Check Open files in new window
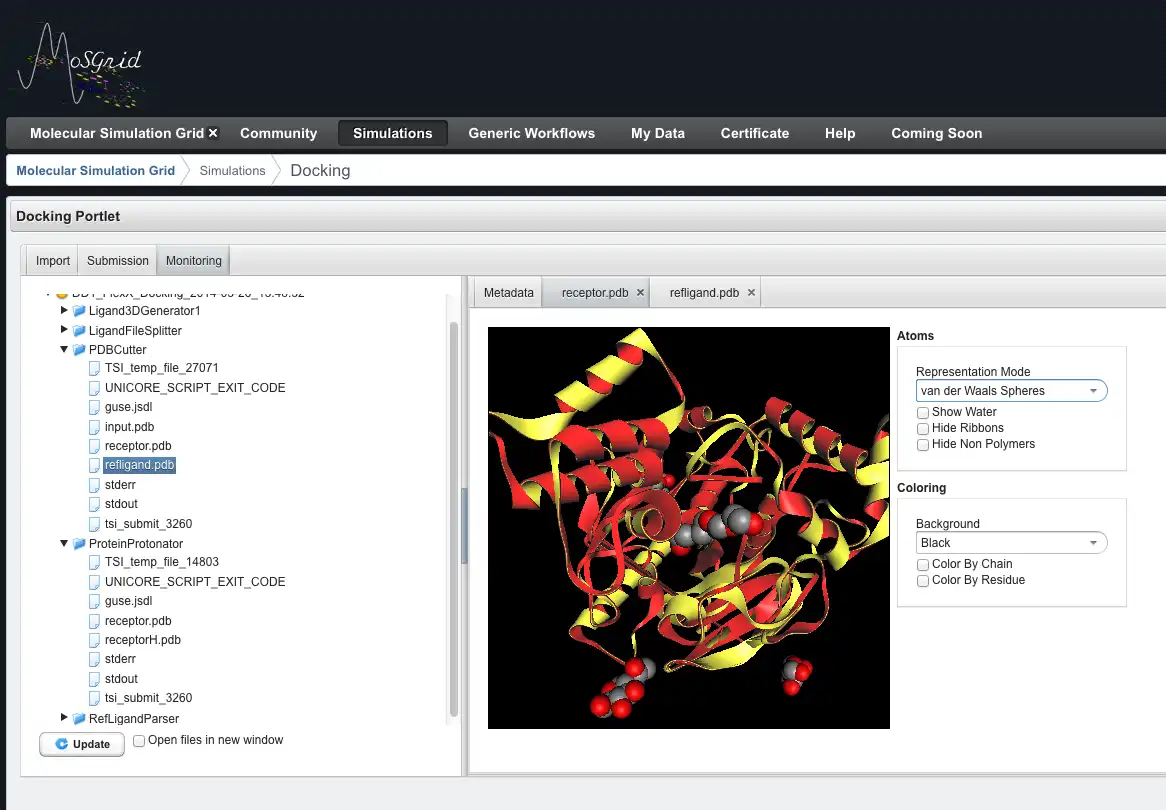This screenshot has height=810, width=1166. tap(139, 741)
